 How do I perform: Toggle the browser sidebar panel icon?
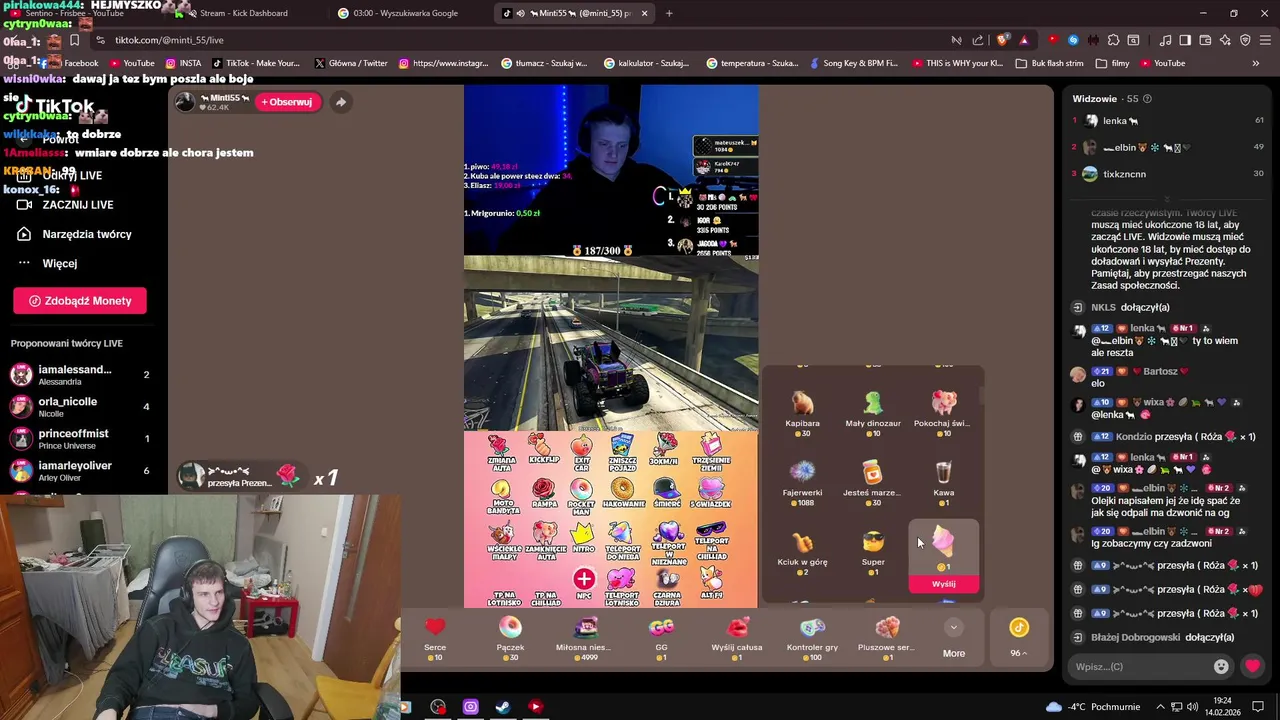[x=1185, y=40]
